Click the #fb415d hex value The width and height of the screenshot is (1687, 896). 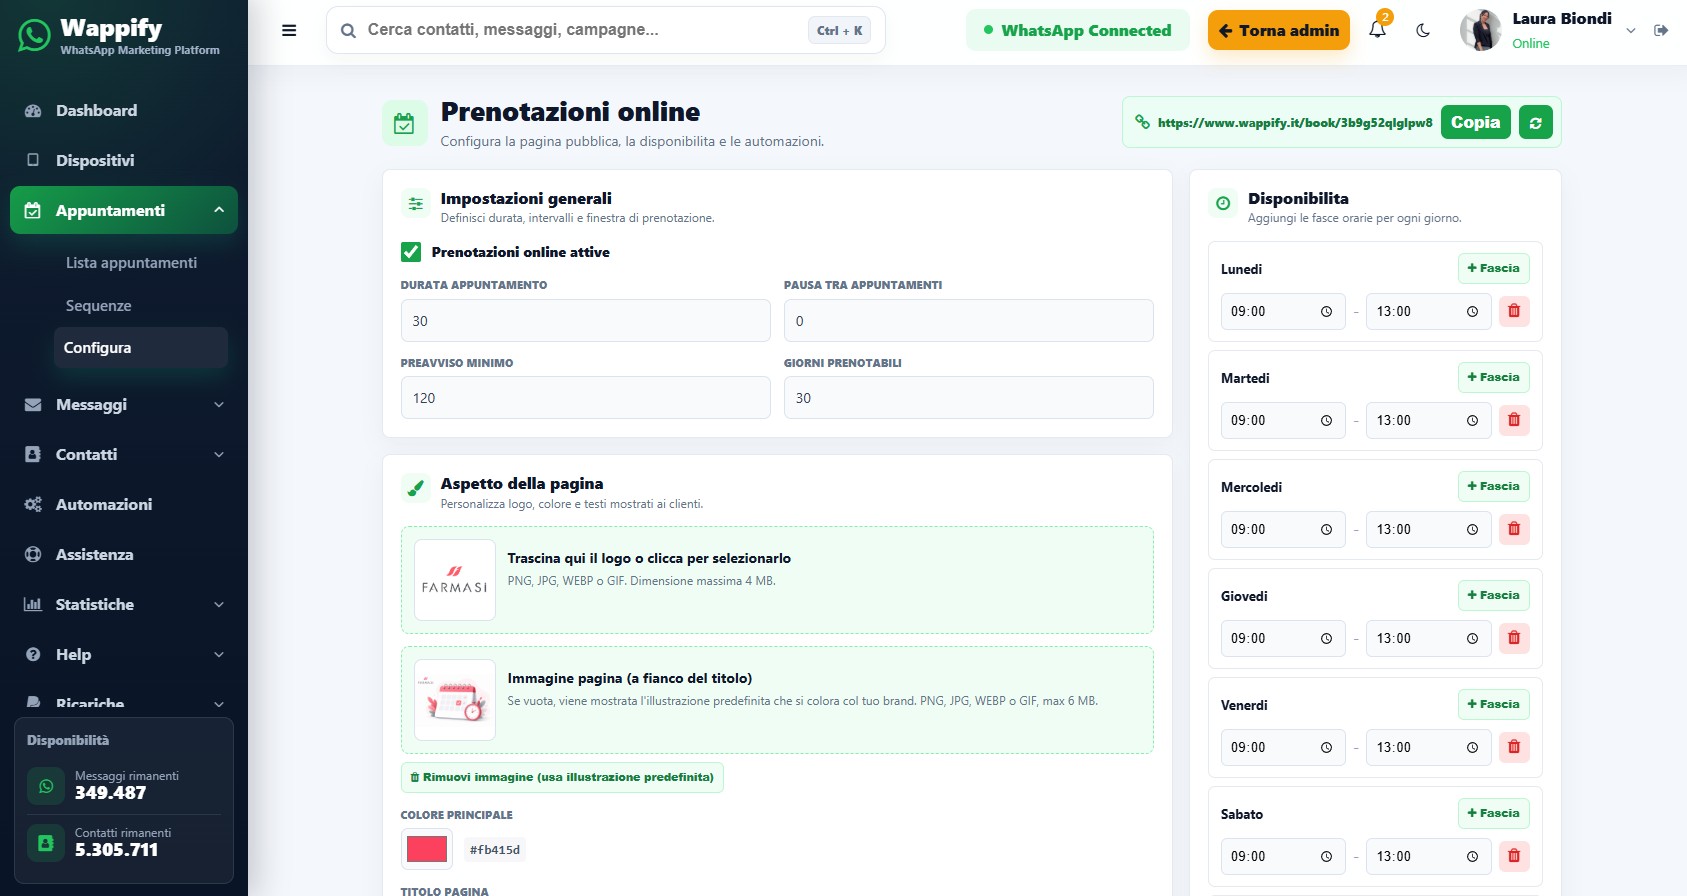click(495, 850)
